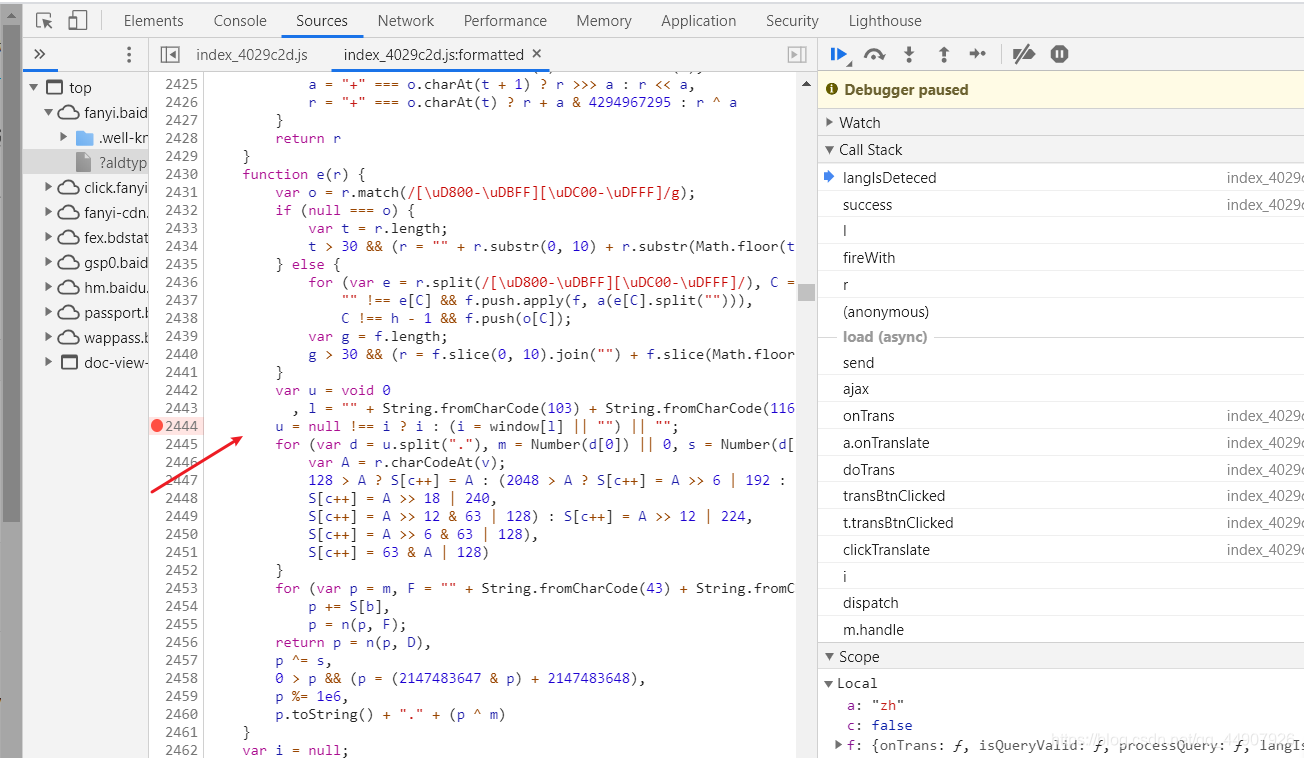Activate the inspect element picker icon

44,21
